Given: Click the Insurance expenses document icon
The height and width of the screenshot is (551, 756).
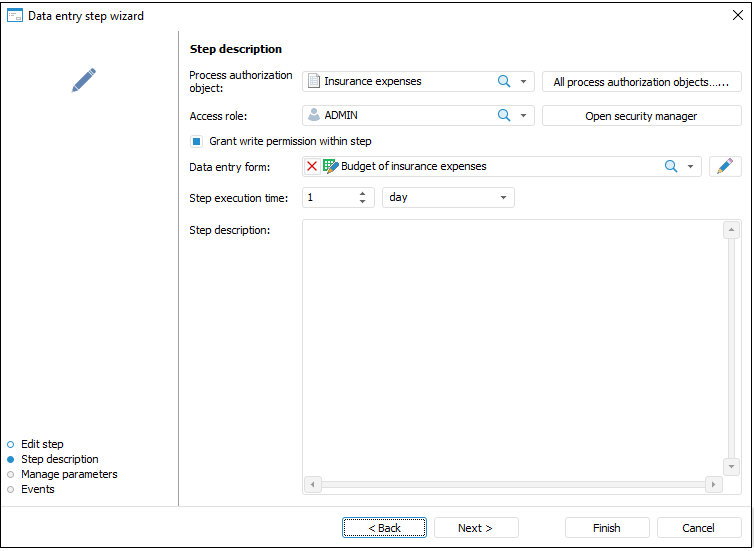Looking at the screenshot, I should 313,82.
